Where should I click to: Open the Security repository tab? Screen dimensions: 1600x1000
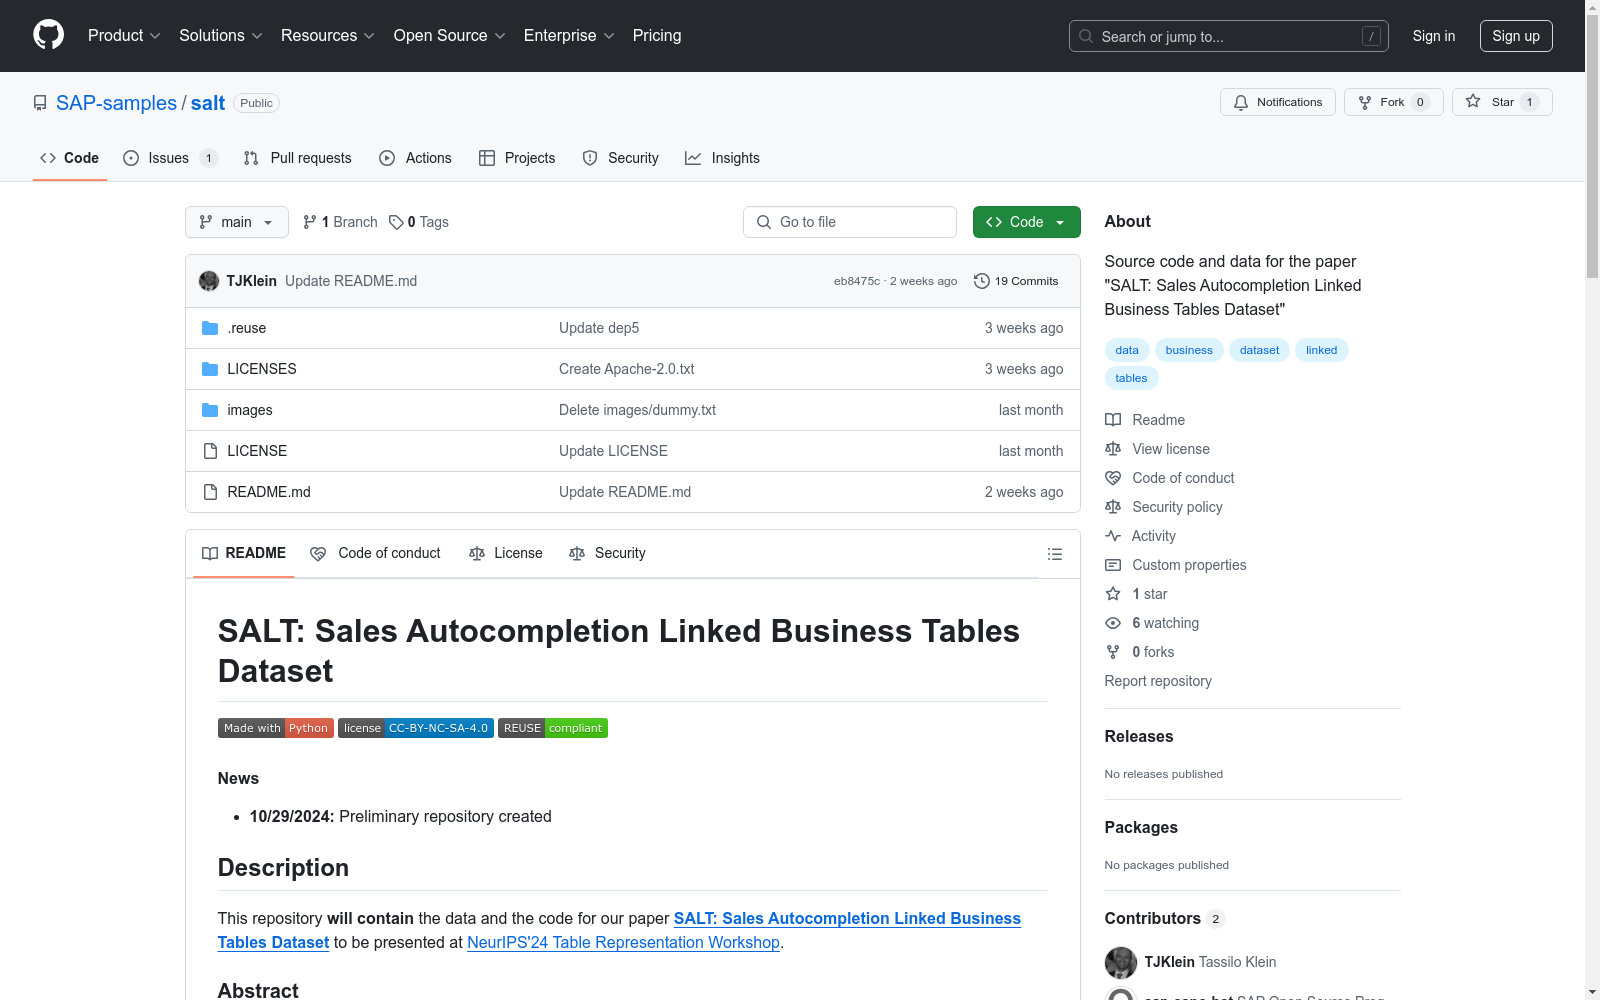[x=621, y=158]
